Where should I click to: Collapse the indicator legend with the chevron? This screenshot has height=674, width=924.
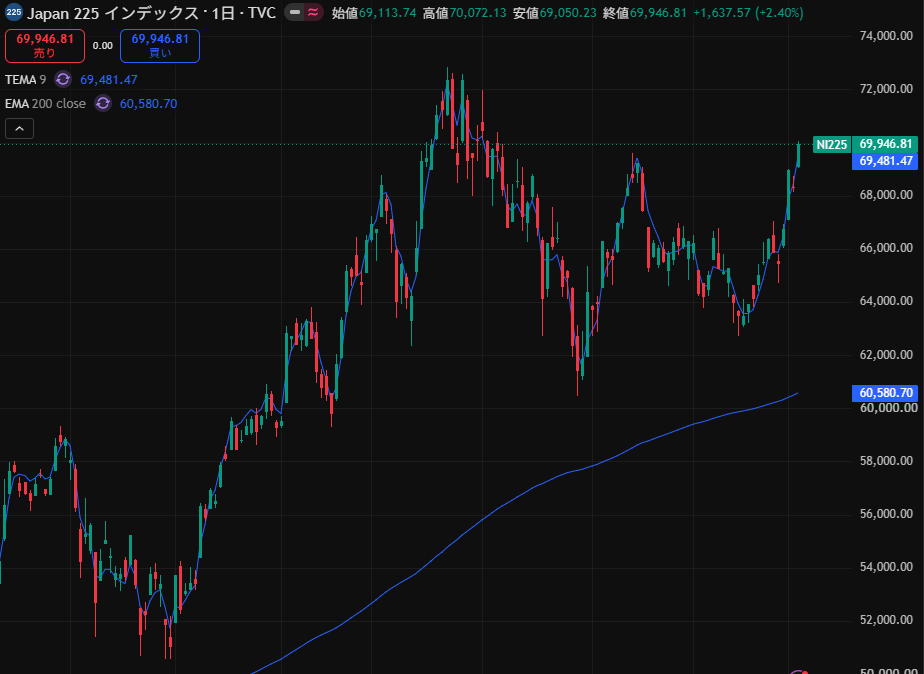pos(19,128)
